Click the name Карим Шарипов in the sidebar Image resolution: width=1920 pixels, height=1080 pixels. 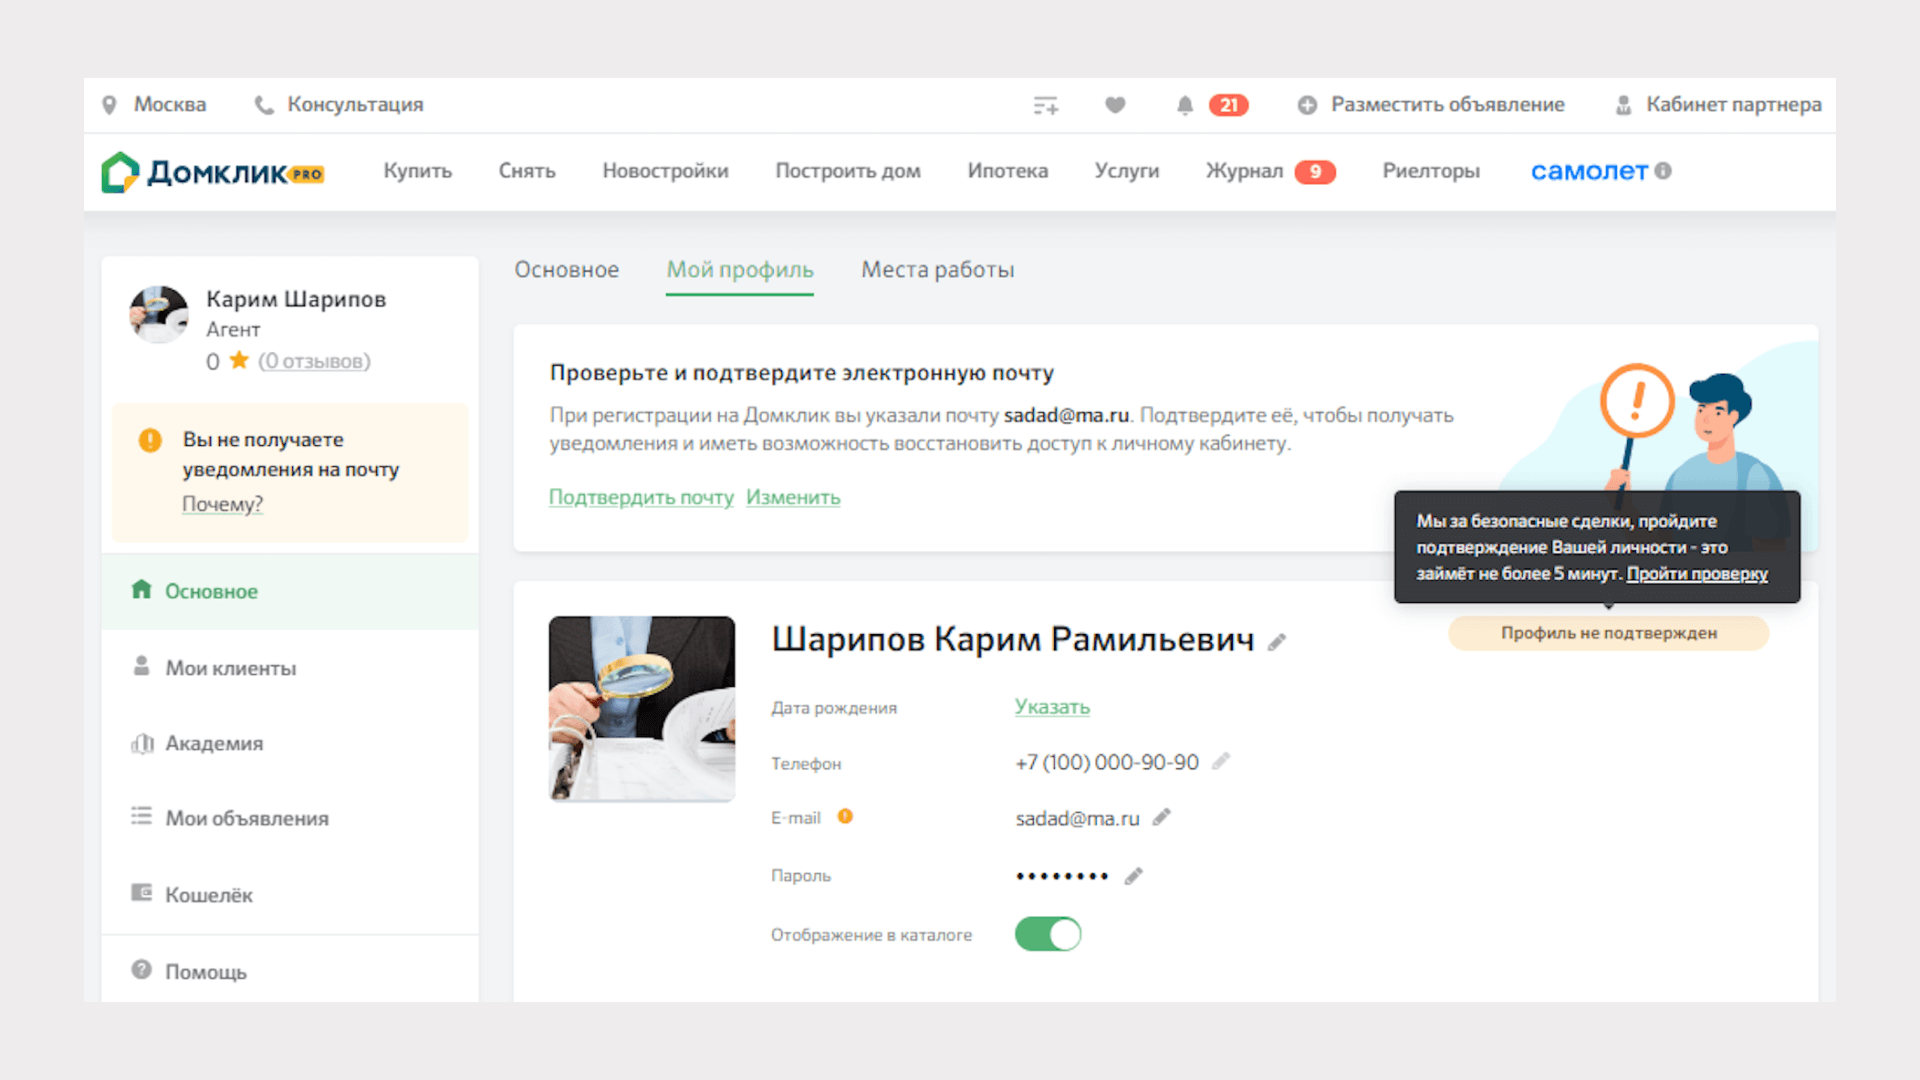(296, 299)
